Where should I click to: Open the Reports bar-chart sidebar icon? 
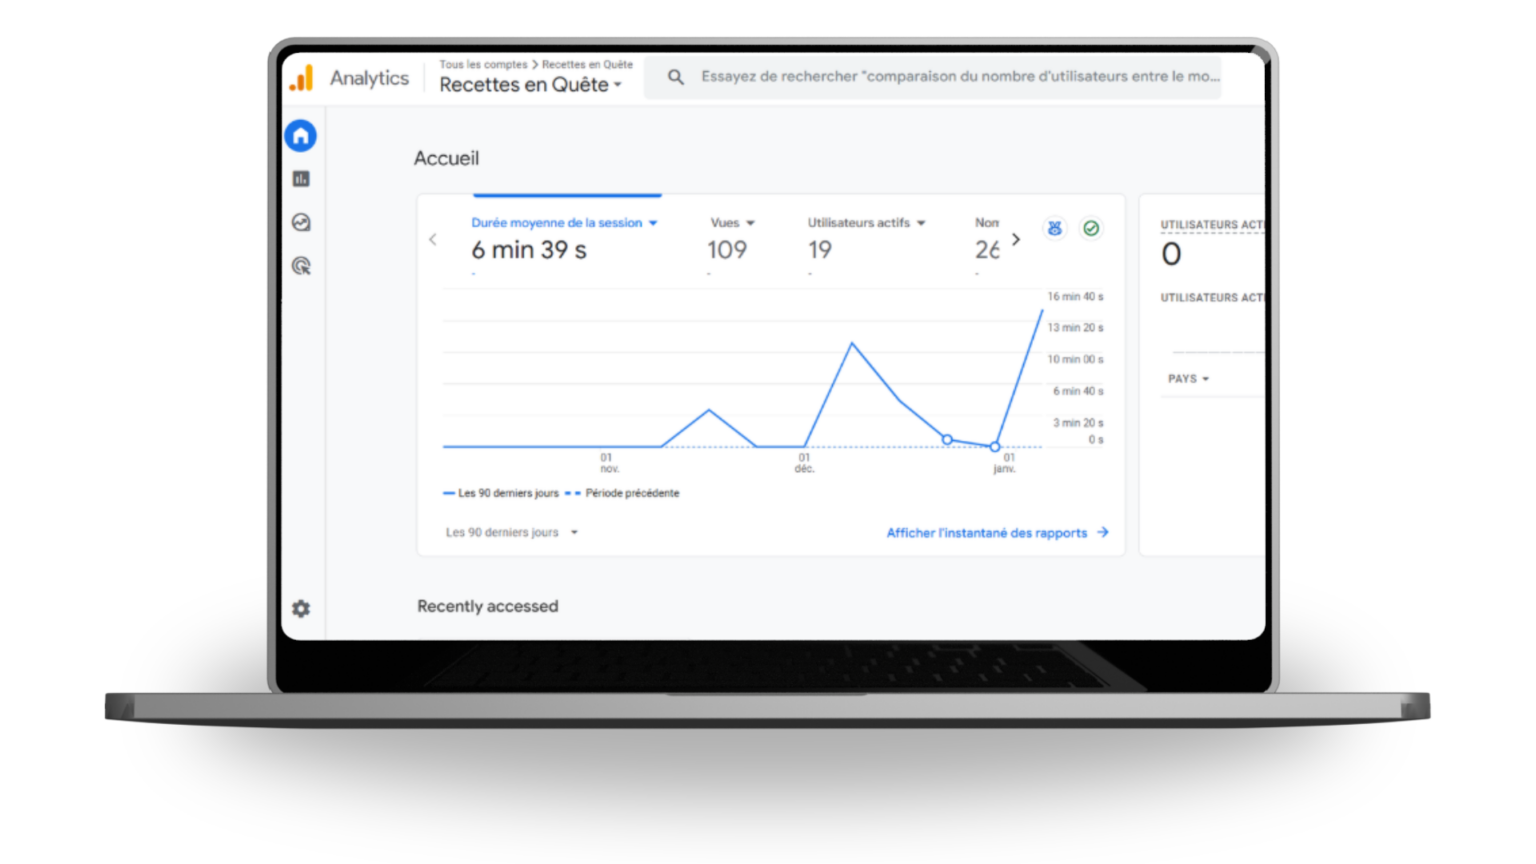[x=301, y=179]
